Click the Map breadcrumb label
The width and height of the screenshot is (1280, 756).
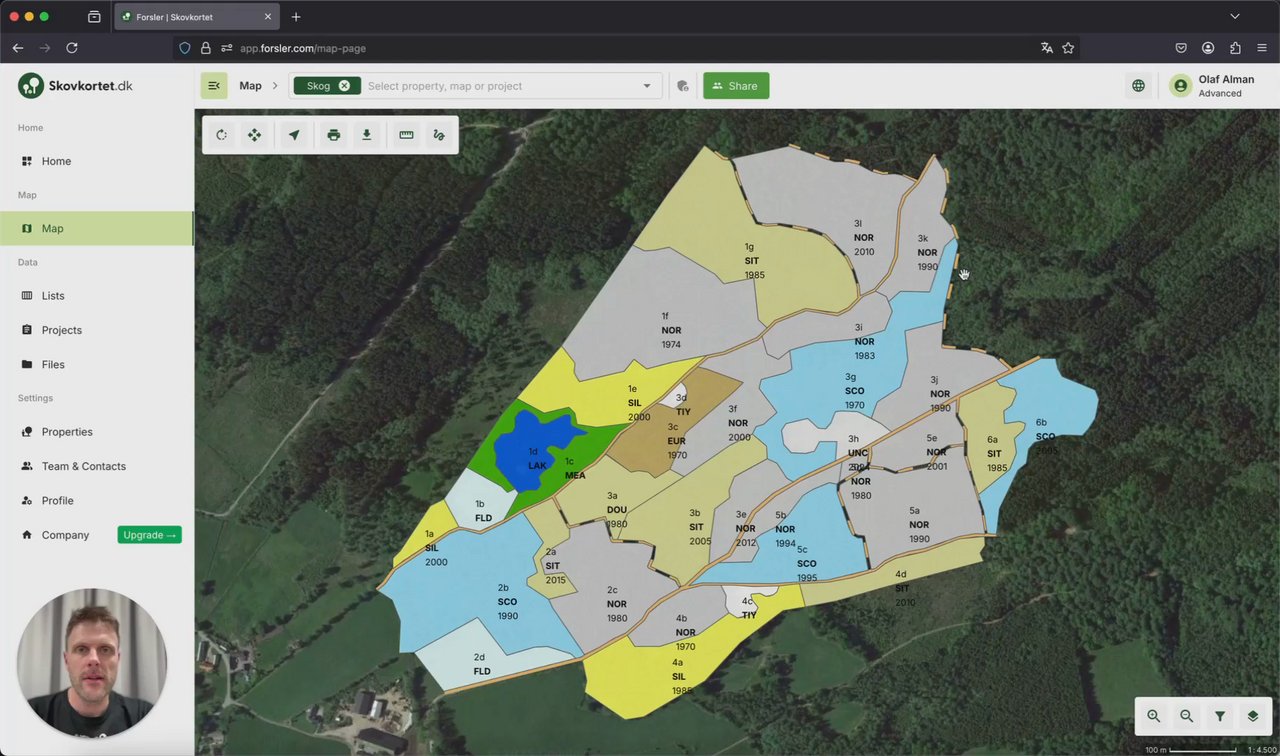click(x=250, y=86)
